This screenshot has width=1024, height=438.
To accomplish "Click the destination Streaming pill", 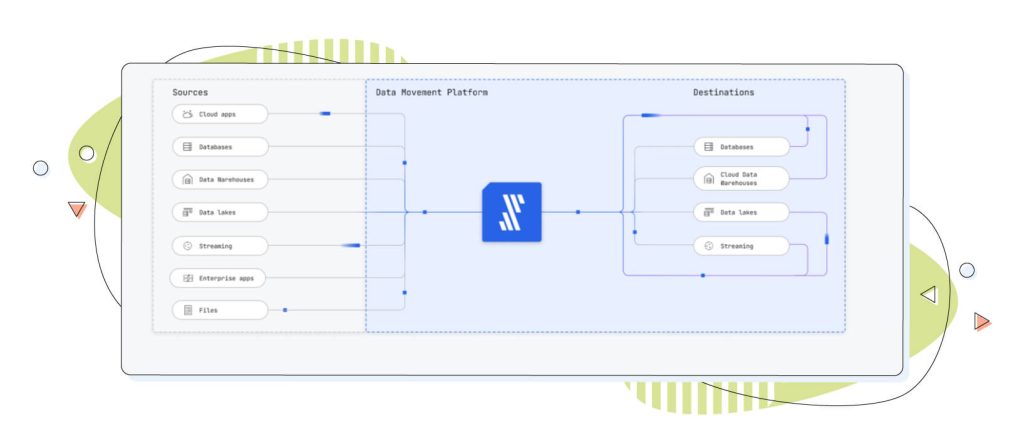I will click(x=741, y=246).
